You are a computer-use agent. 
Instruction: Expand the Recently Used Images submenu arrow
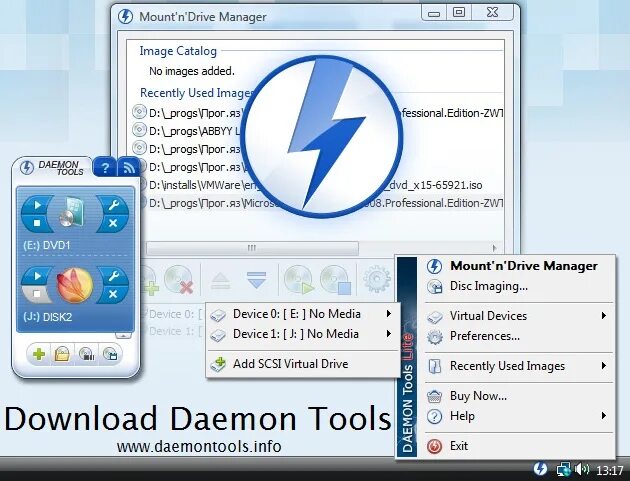point(603,366)
